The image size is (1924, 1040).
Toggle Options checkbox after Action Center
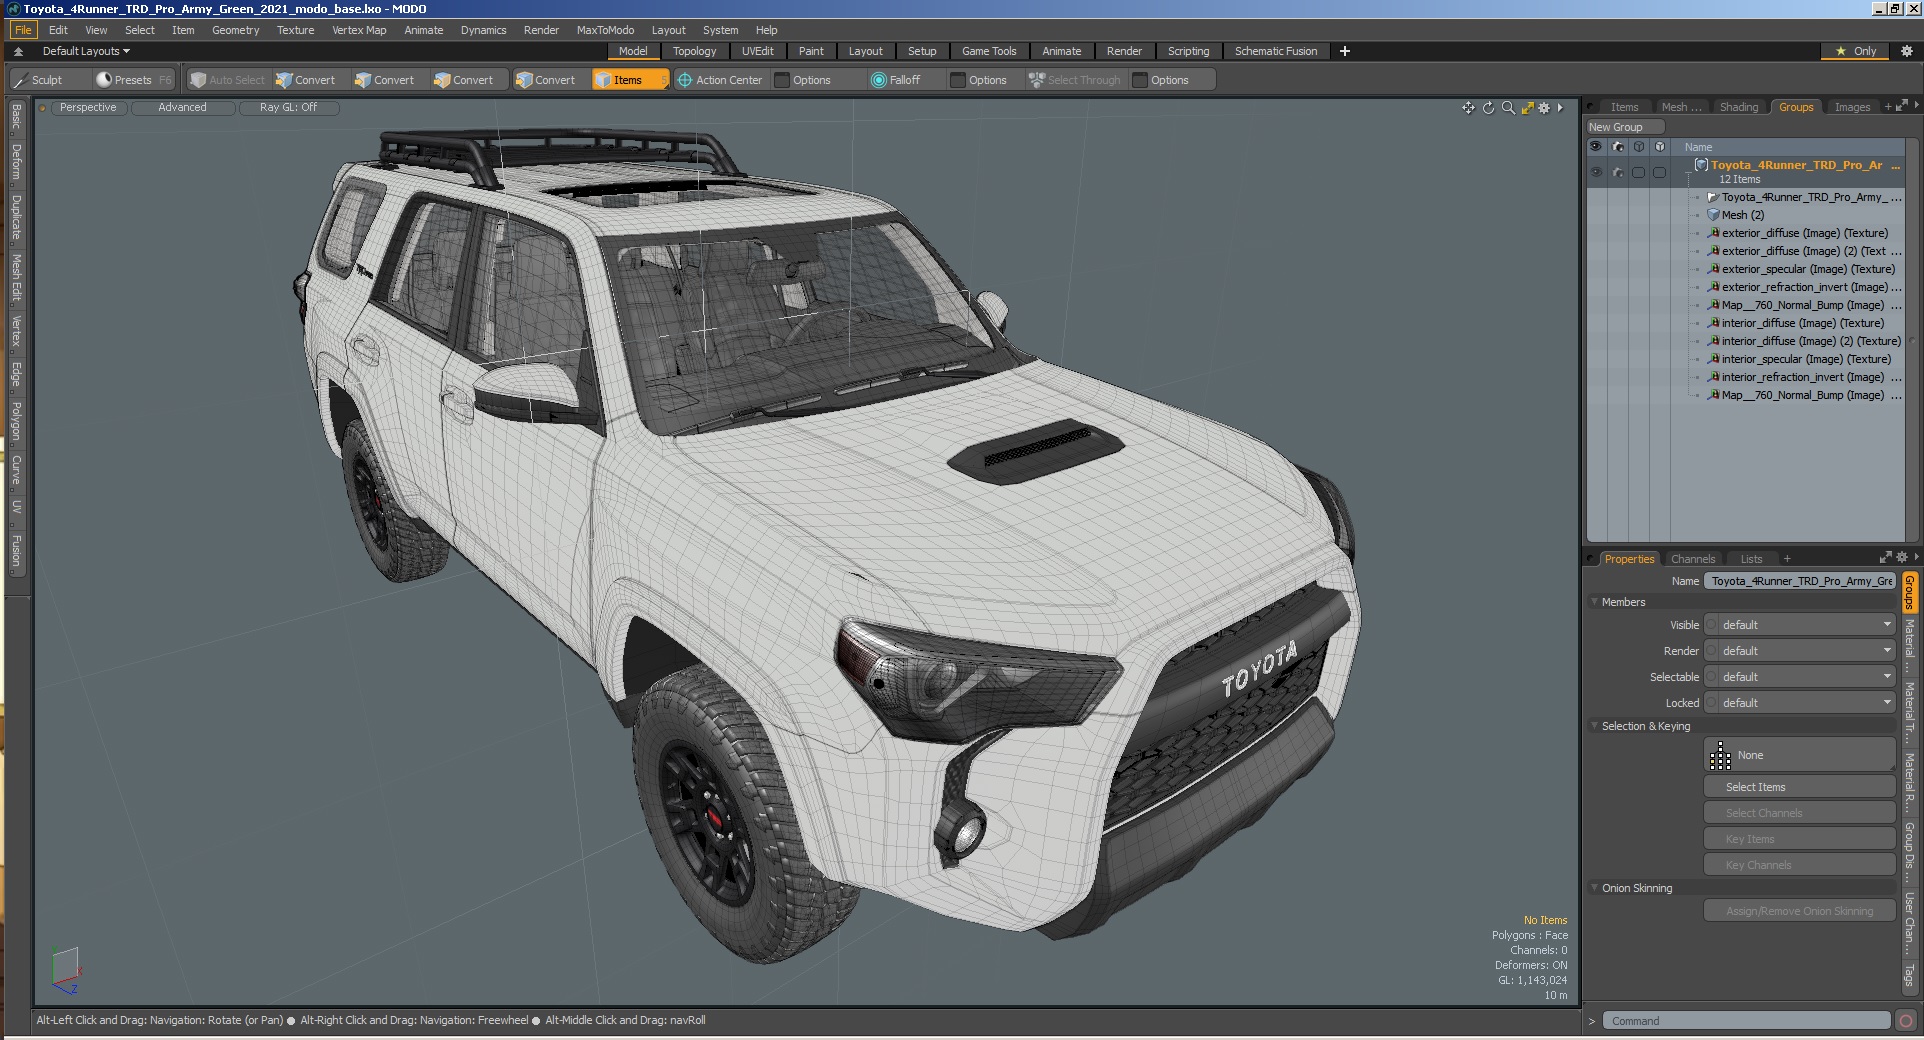click(783, 80)
